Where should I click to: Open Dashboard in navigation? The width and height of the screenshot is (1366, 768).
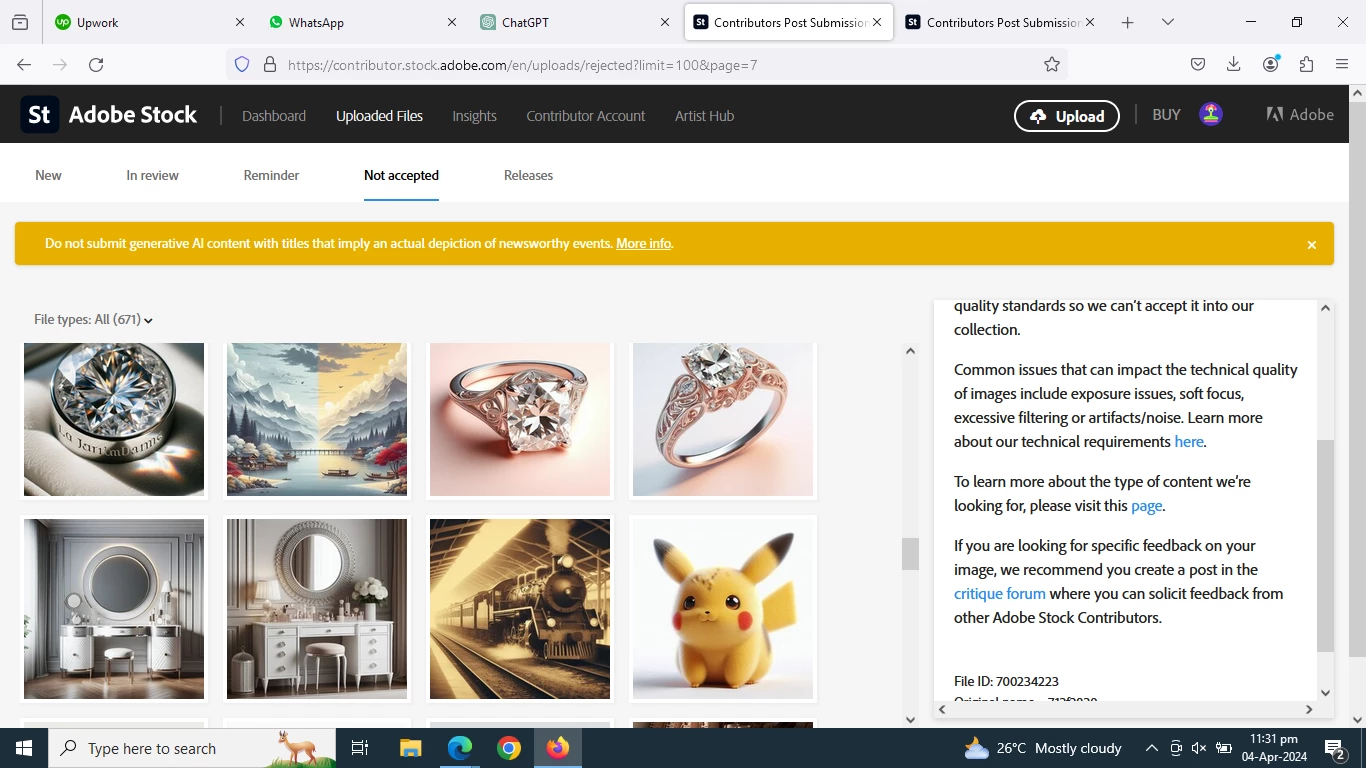click(x=274, y=116)
